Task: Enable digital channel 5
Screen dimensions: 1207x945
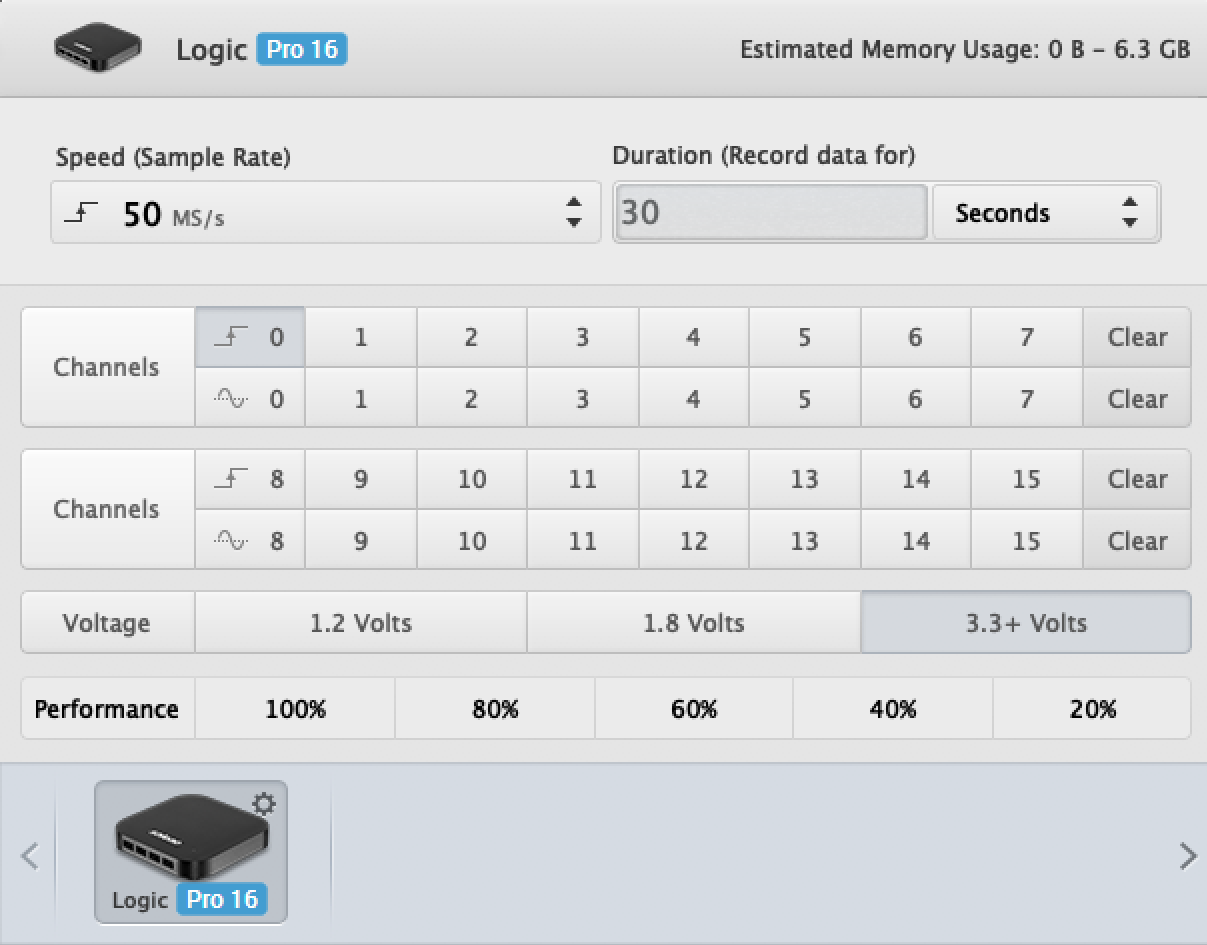Action: [804, 337]
